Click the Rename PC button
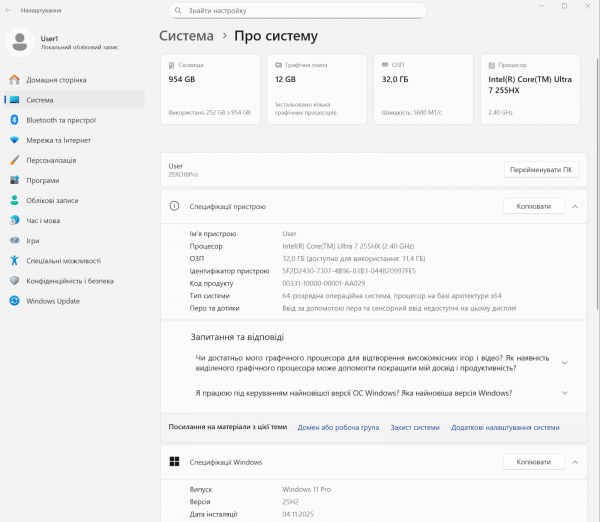This screenshot has width=600, height=522. 541,170
